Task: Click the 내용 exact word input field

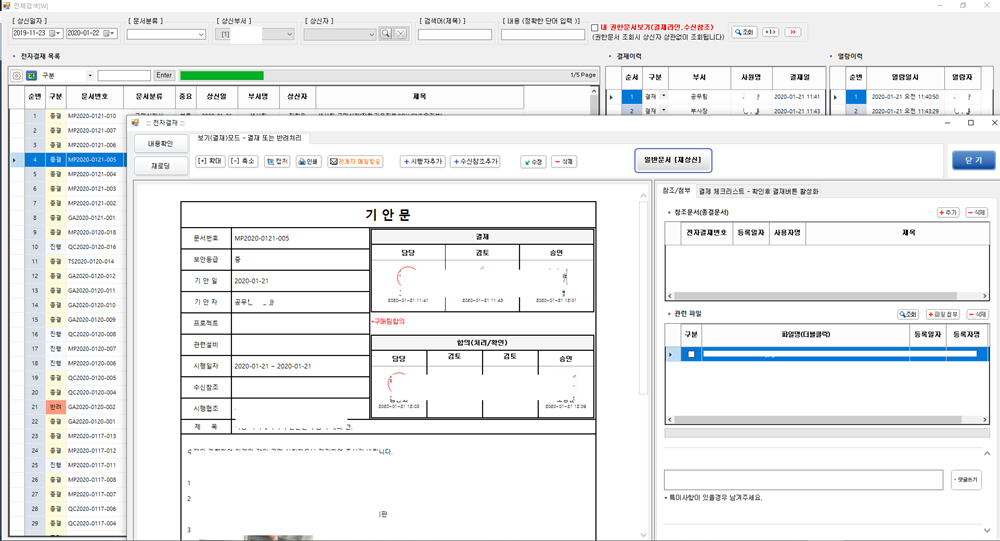Action: [x=543, y=34]
